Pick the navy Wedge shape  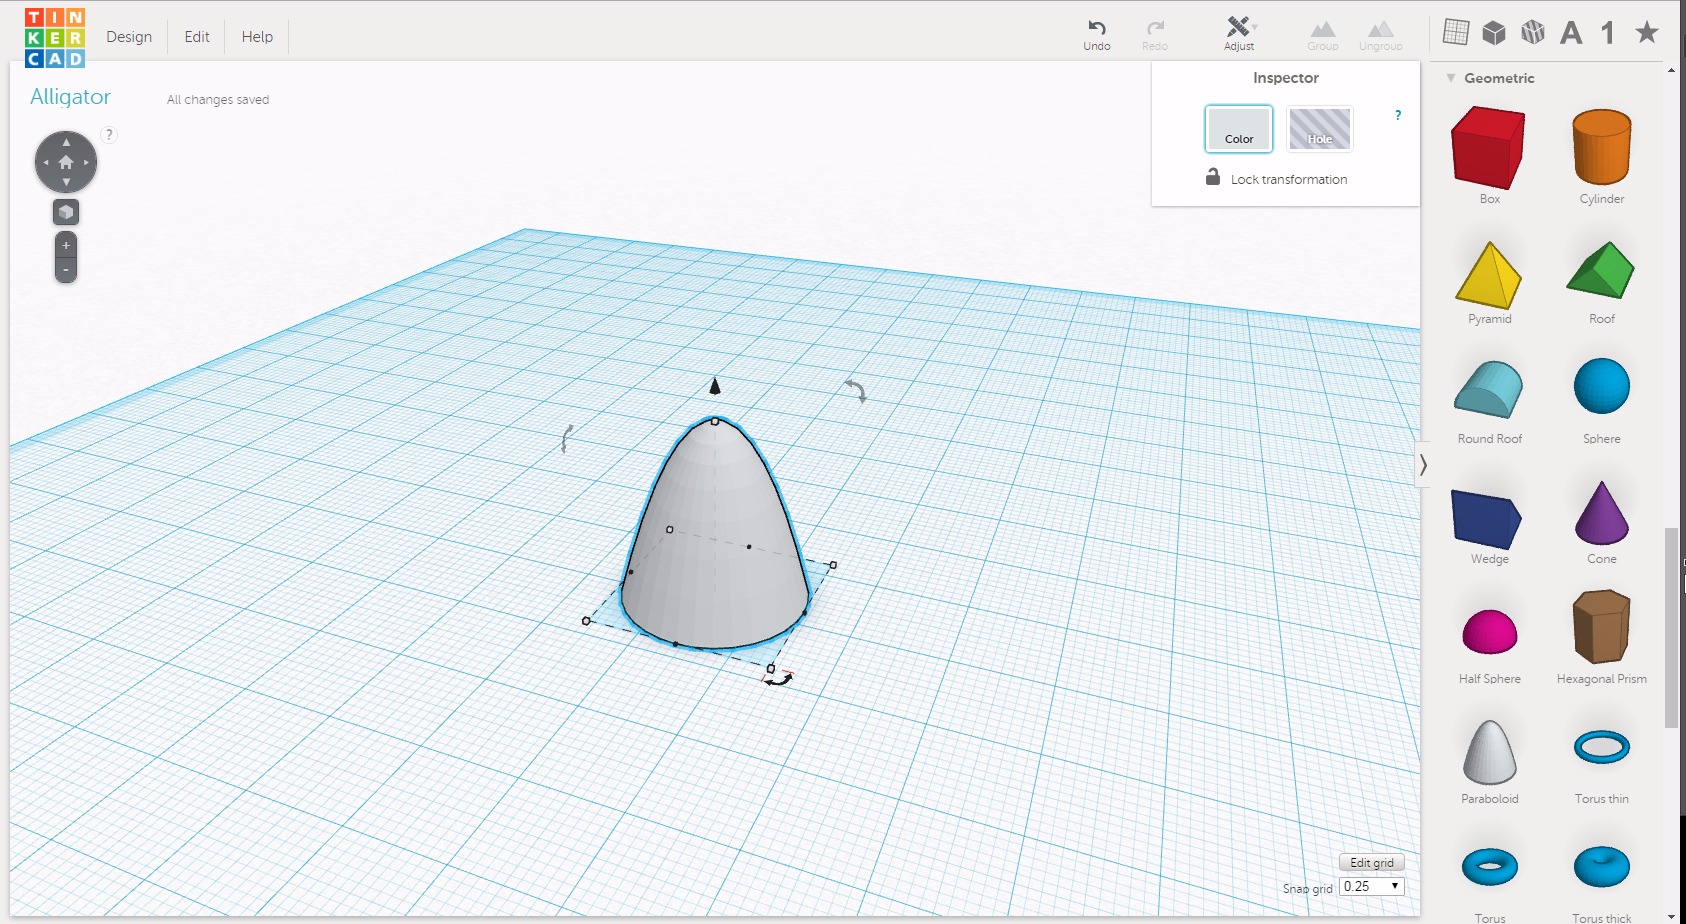click(1487, 519)
